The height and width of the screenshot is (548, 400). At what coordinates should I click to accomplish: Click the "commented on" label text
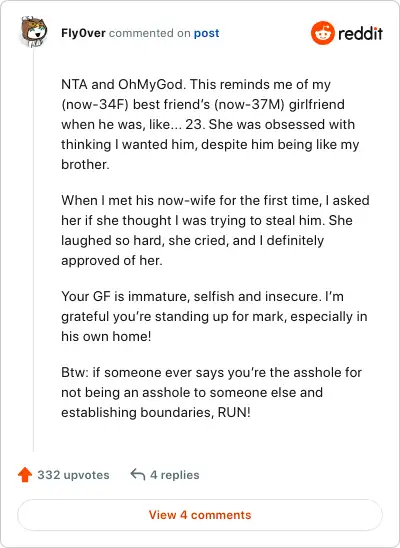click(150, 33)
